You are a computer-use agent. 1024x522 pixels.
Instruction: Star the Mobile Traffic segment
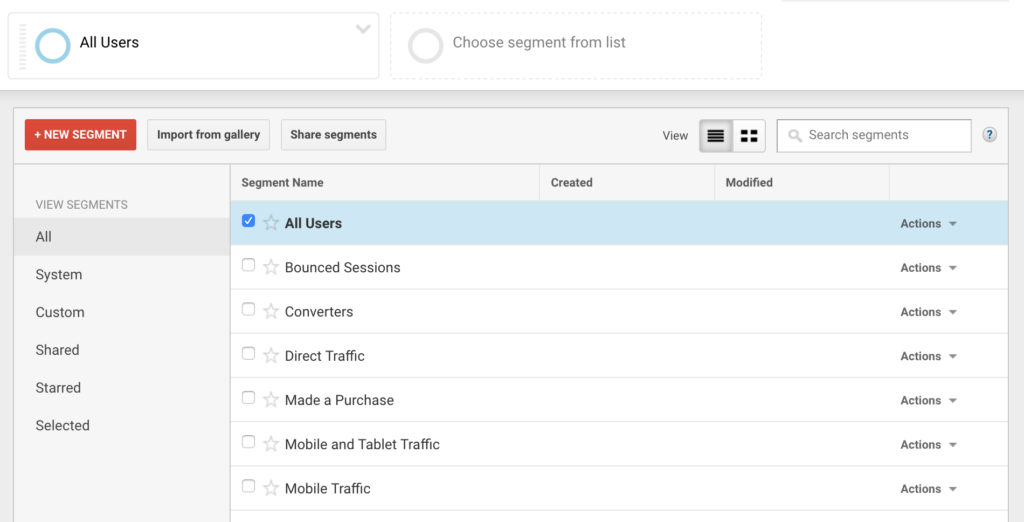tap(270, 488)
